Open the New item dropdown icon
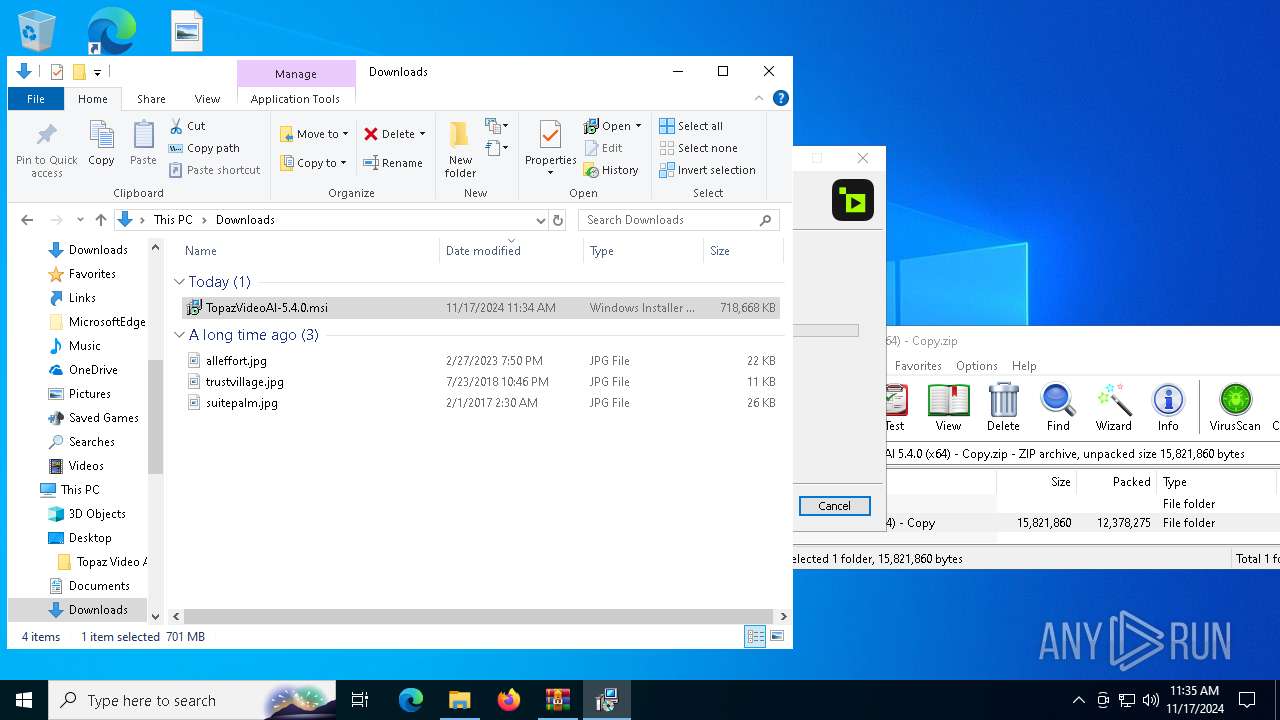Screen dimensions: 1280x720 (x=497, y=126)
